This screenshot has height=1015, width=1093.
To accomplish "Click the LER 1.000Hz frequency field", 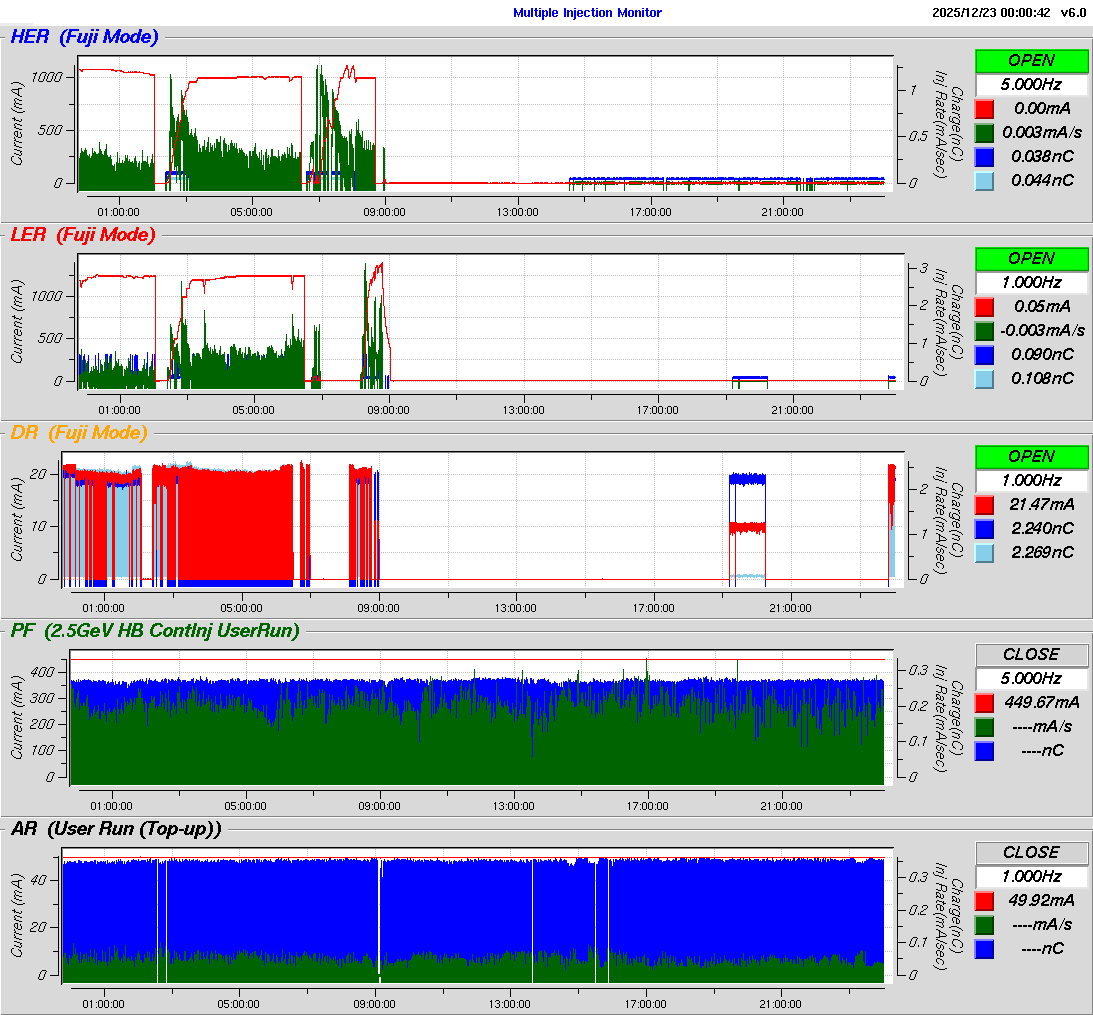I will pyautogui.click(x=1031, y=283).
